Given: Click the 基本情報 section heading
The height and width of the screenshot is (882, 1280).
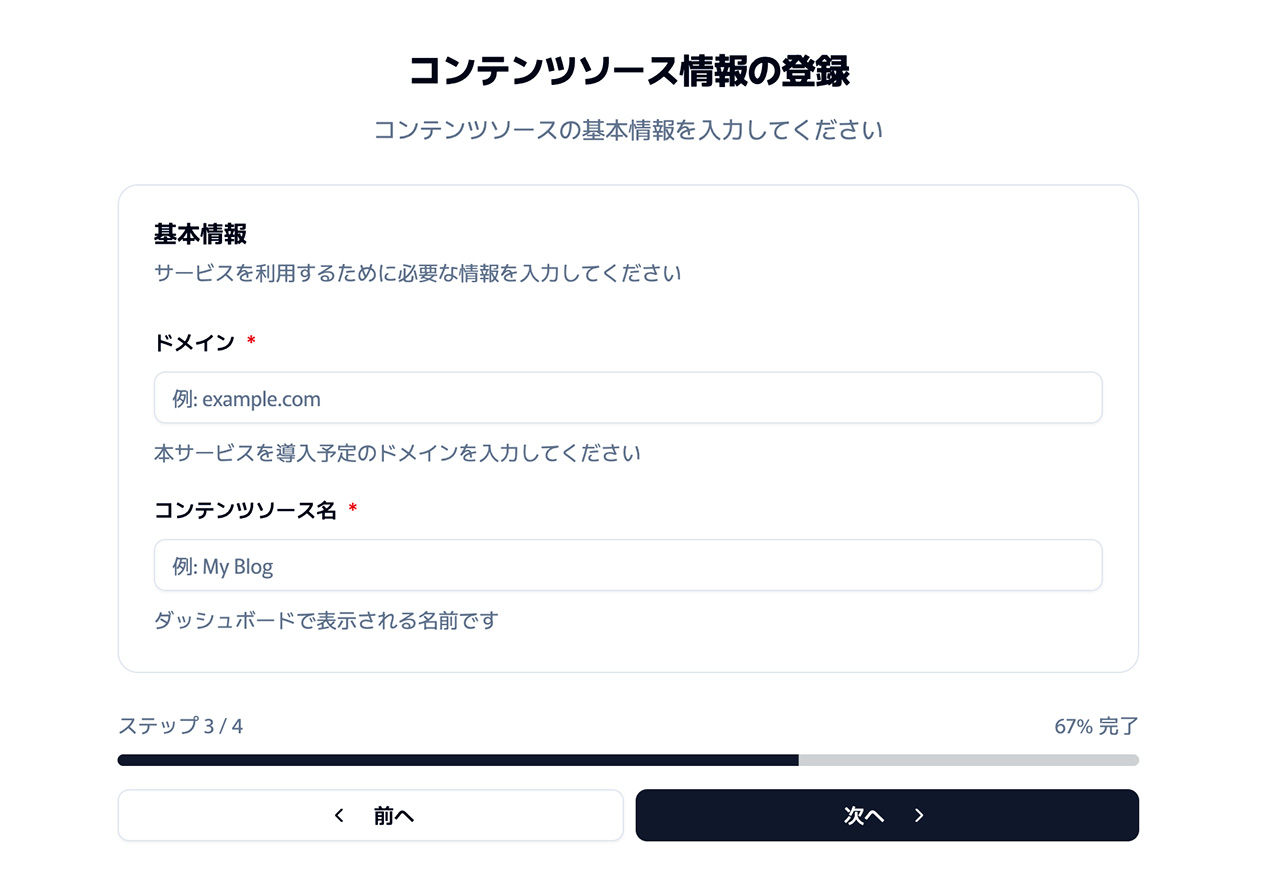Looking at the screenshot, I should [200, 235].
